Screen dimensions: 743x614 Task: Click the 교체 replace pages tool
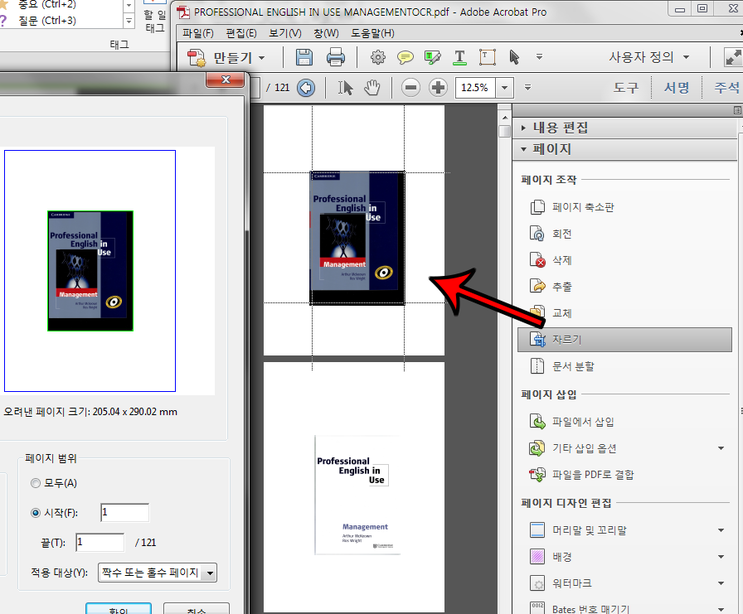[x=551, y=313]
